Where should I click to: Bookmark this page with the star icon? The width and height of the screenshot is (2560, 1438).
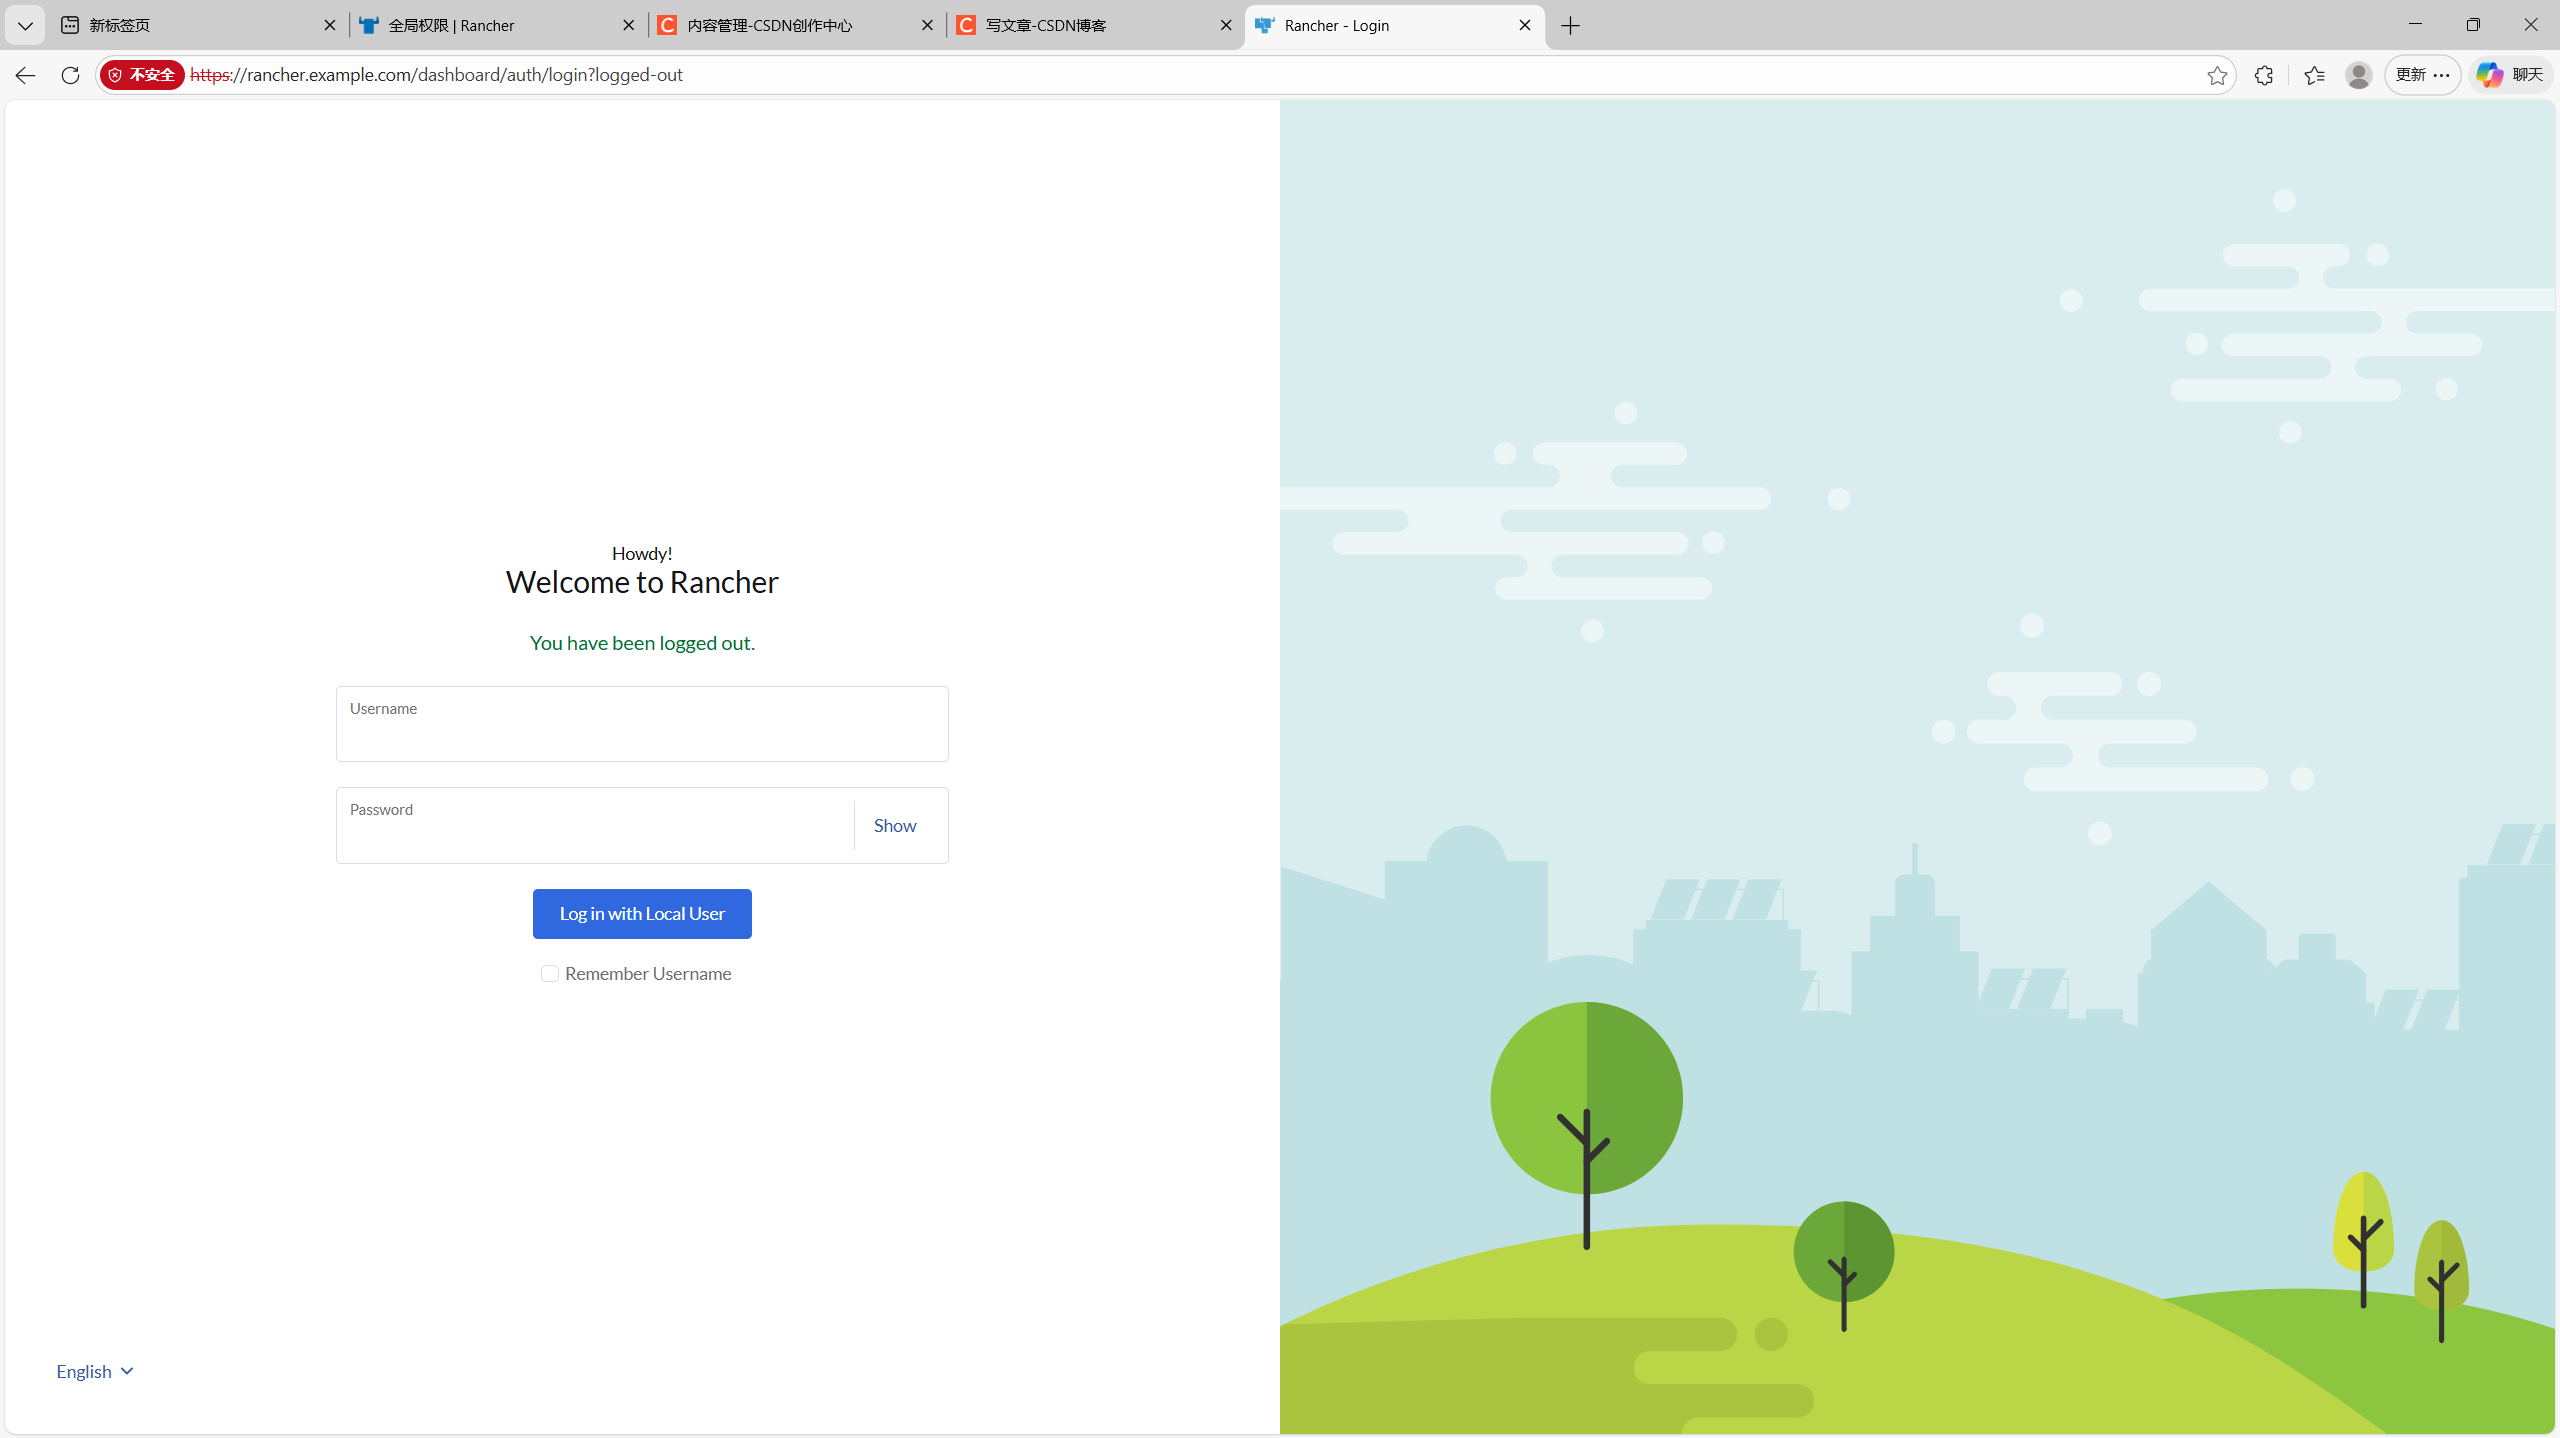click(2217, 75)
